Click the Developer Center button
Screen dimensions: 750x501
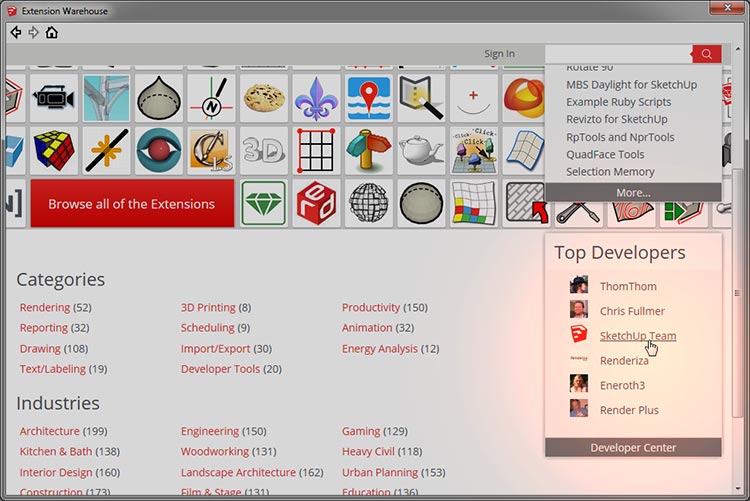point(633,447)
